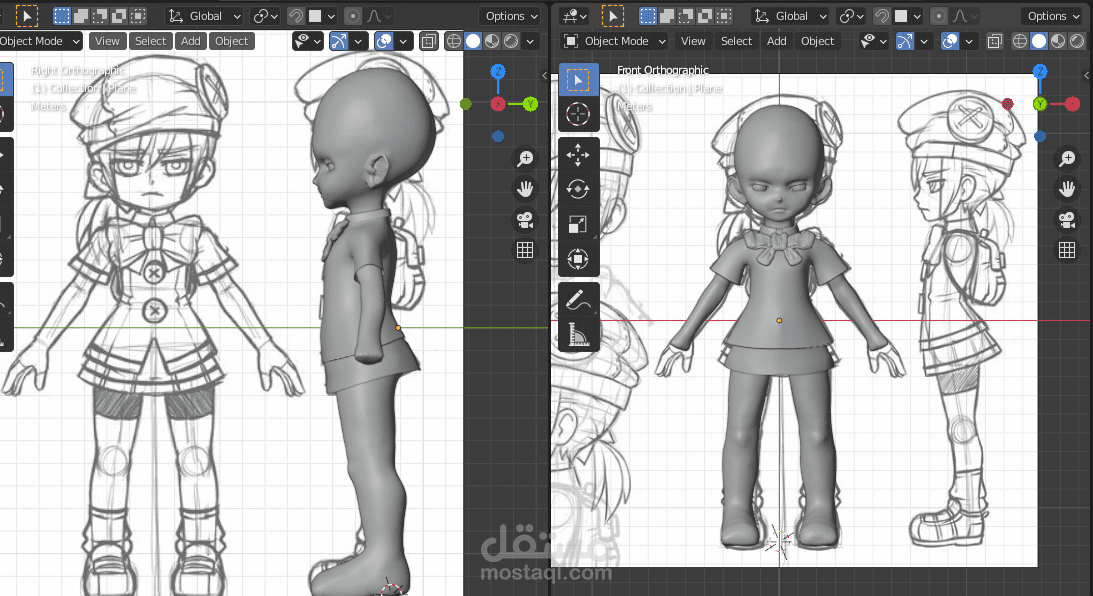This screenshot has width=1093, height=596.
Task: Select the Rotate tool in the front view toolbar
Action: 578,189
